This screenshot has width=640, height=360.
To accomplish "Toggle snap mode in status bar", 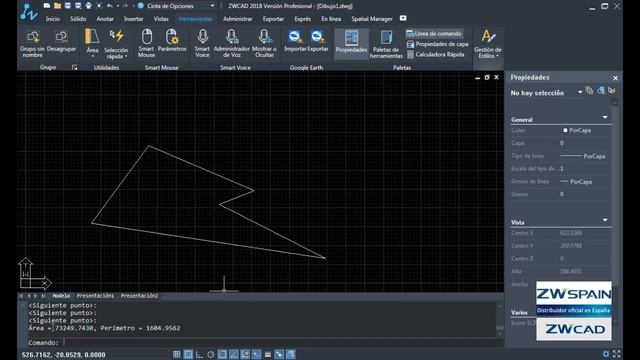I will [177, 354].
